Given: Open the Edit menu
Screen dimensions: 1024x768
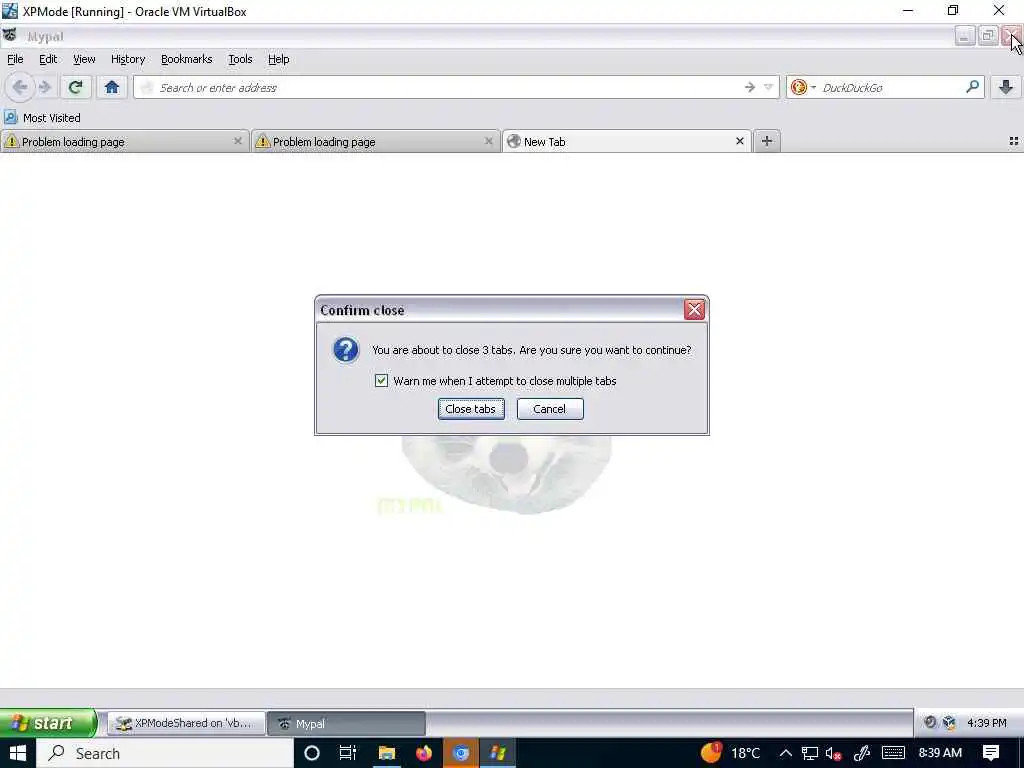Looking at the screenshot, I should 48,59.
